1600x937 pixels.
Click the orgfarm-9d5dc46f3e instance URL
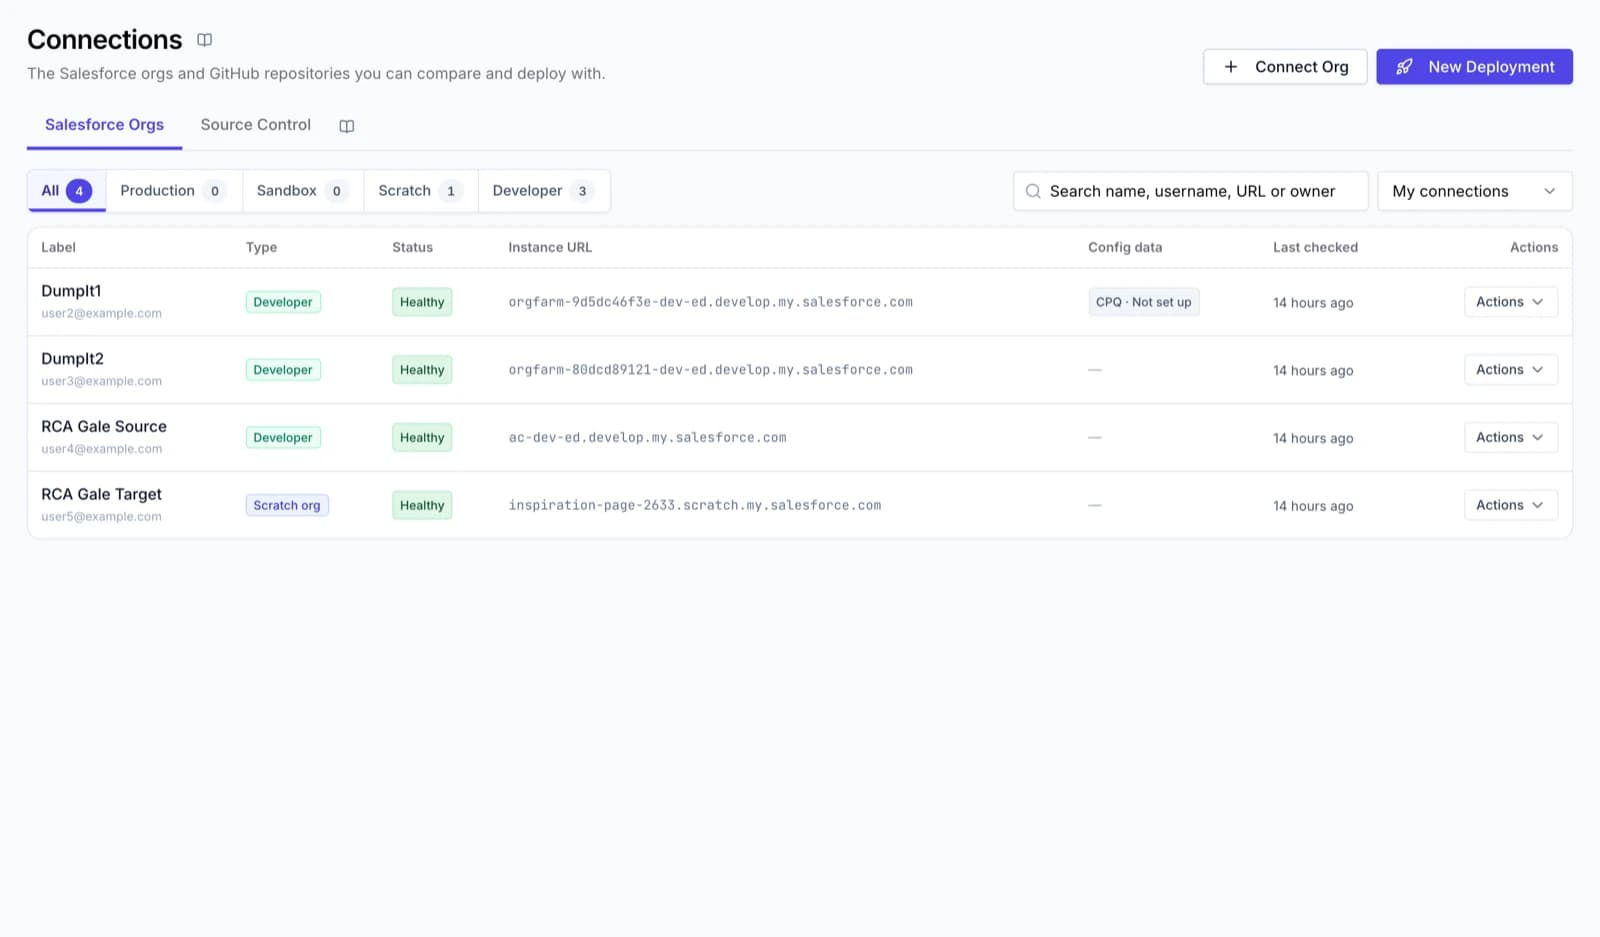(710, 302)
